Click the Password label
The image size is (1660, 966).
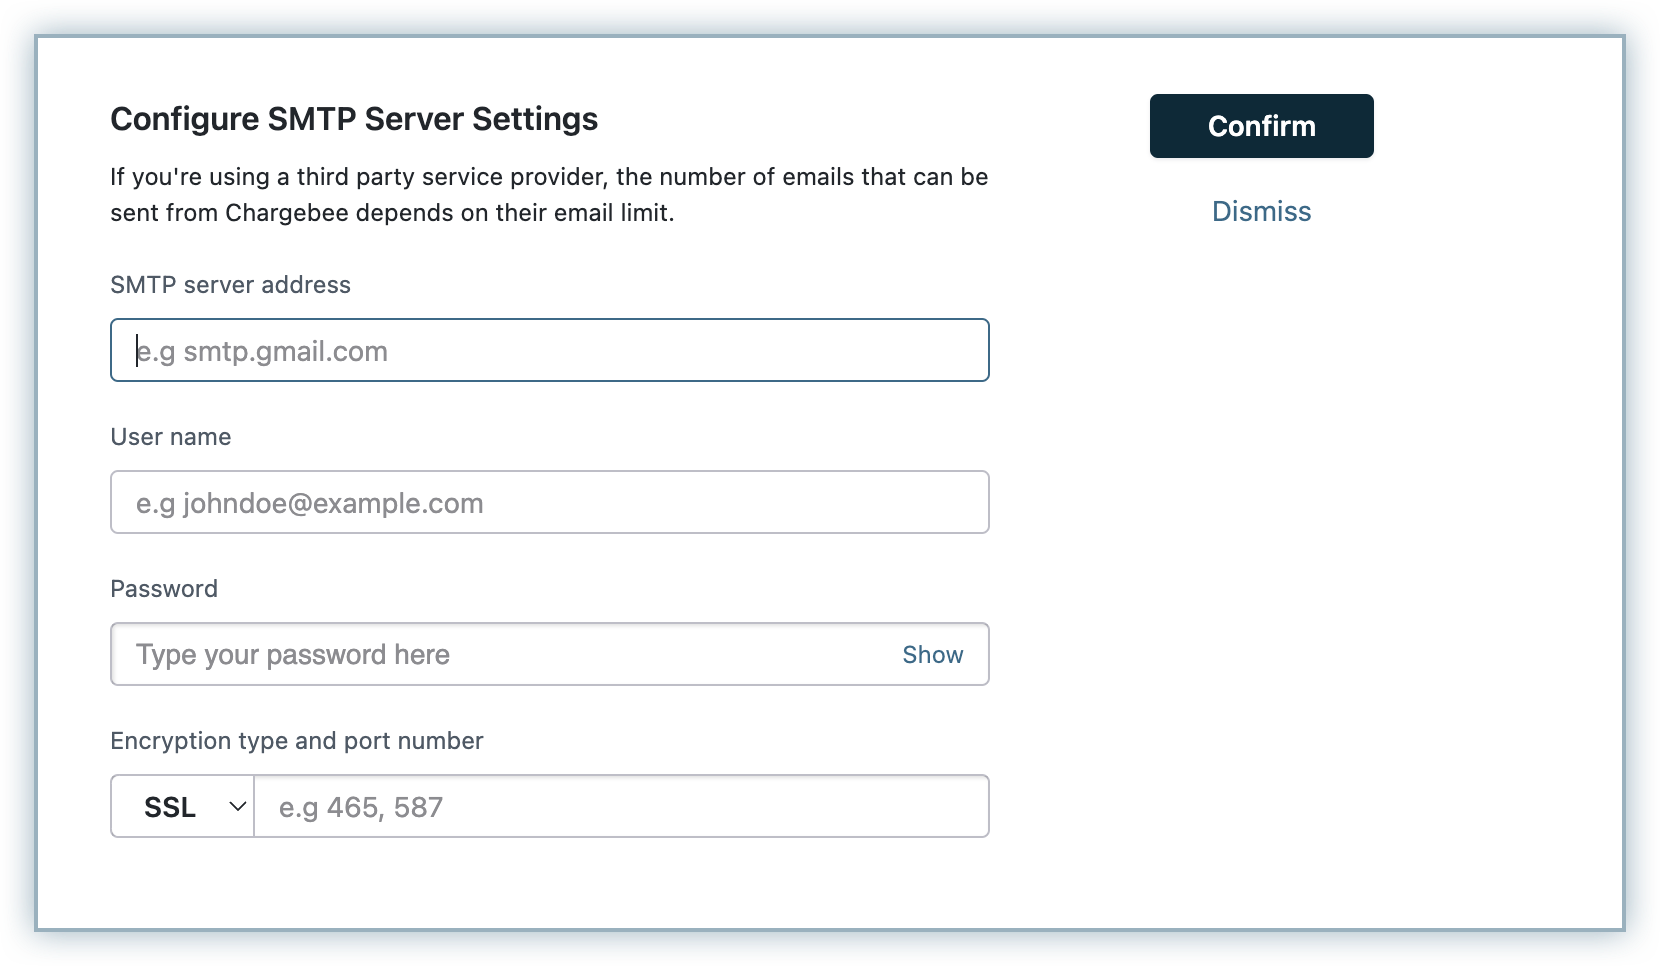coord(164,589)
